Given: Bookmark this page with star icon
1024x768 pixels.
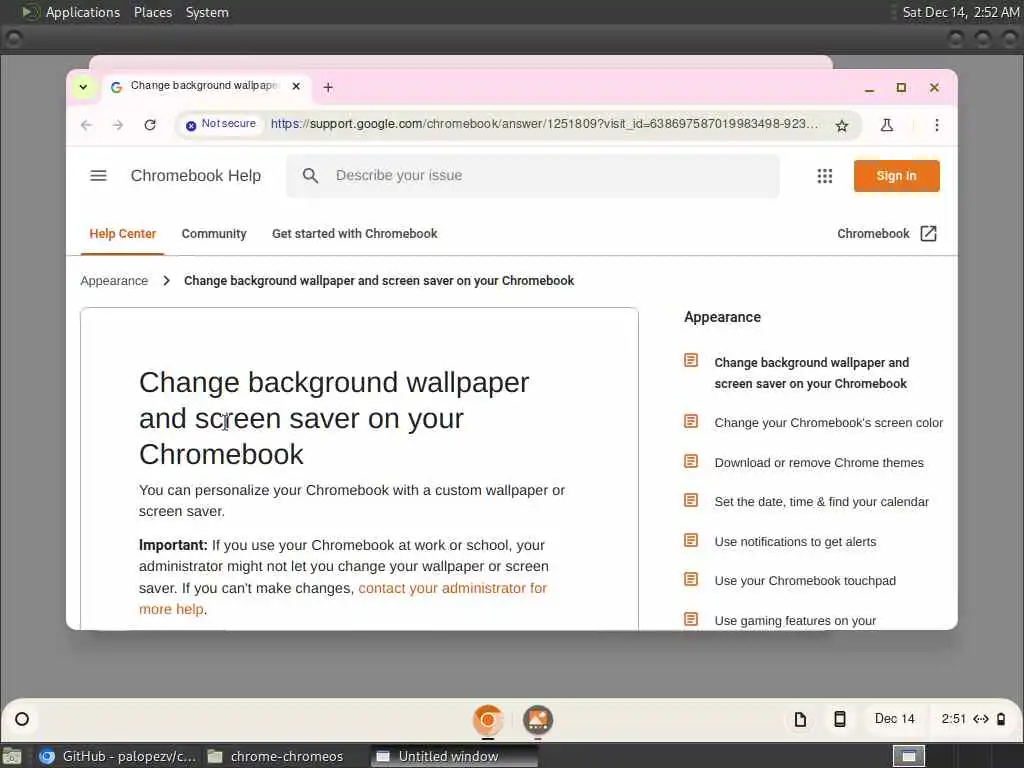Looking at the screenshot, I should [842, 125].
